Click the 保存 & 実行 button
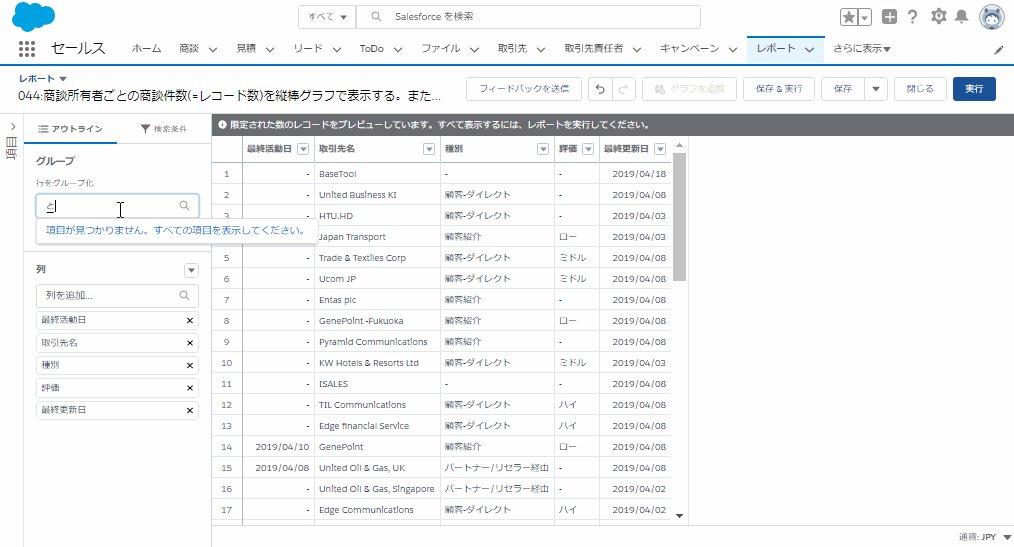Viewport: 1014px width, 547px height. point(779,89)
